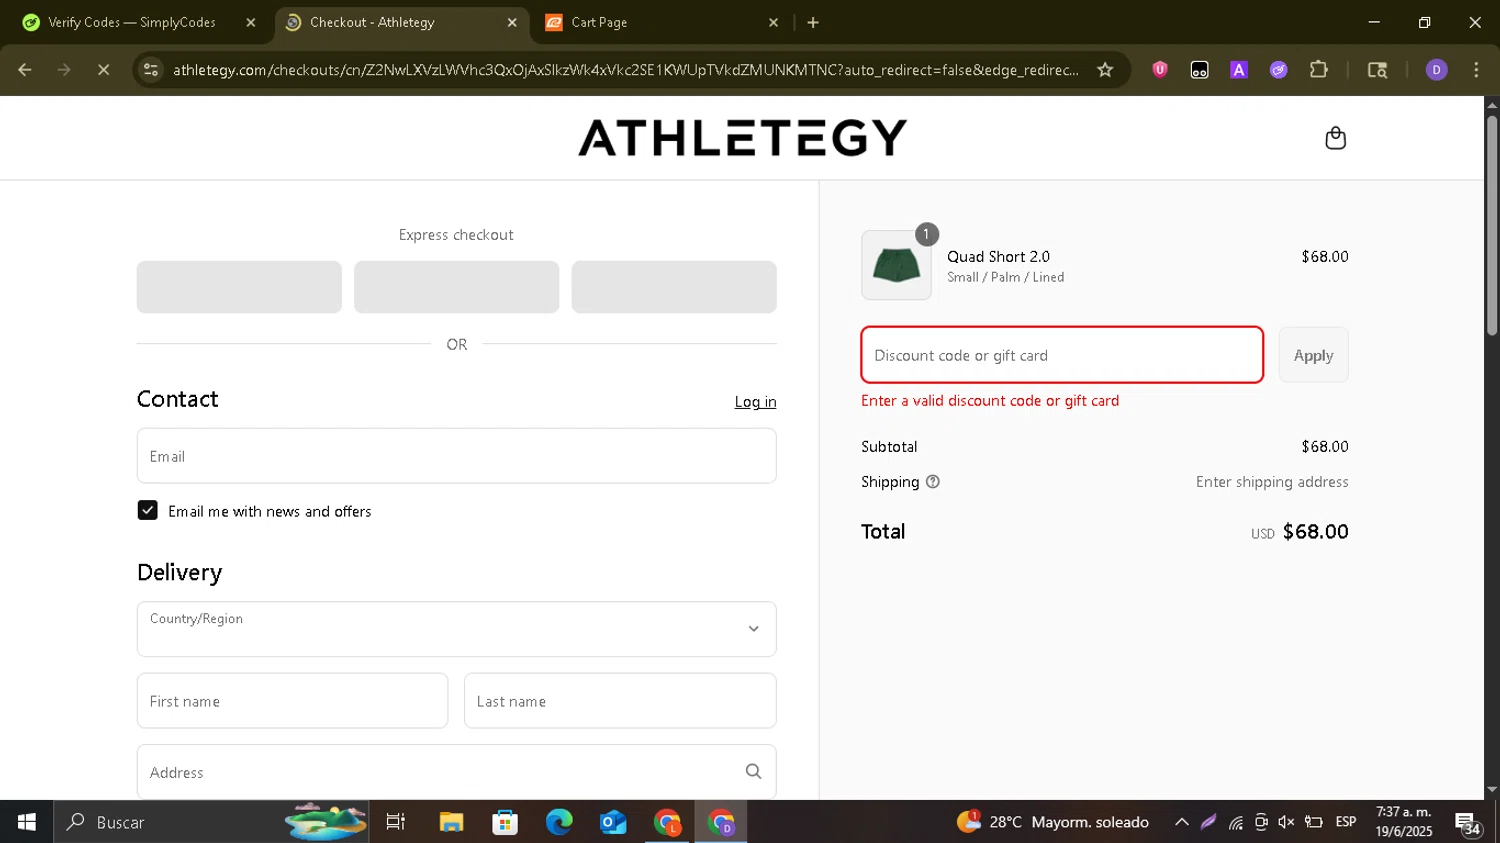Viewport: 1500px width, 843px height.
Task: Click the page vertical scrollbar
Action: tap(1492, 225)
